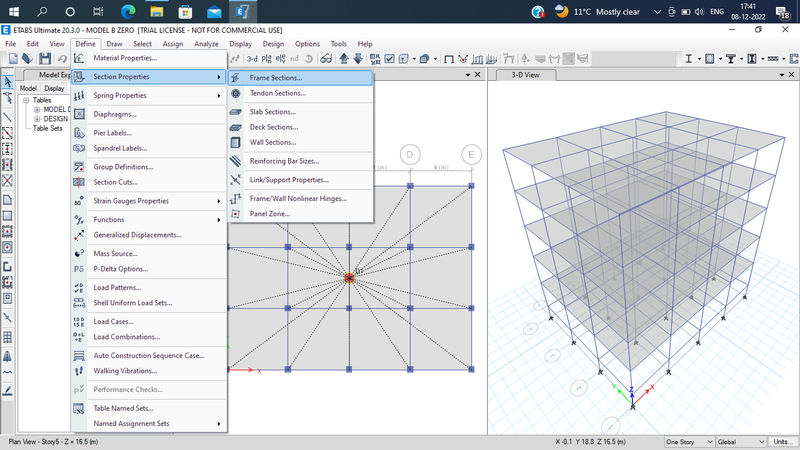The width and height of the screenshot is (800, 450).
Task: Switch to the 3-D View tab
Action: (525, 75)
